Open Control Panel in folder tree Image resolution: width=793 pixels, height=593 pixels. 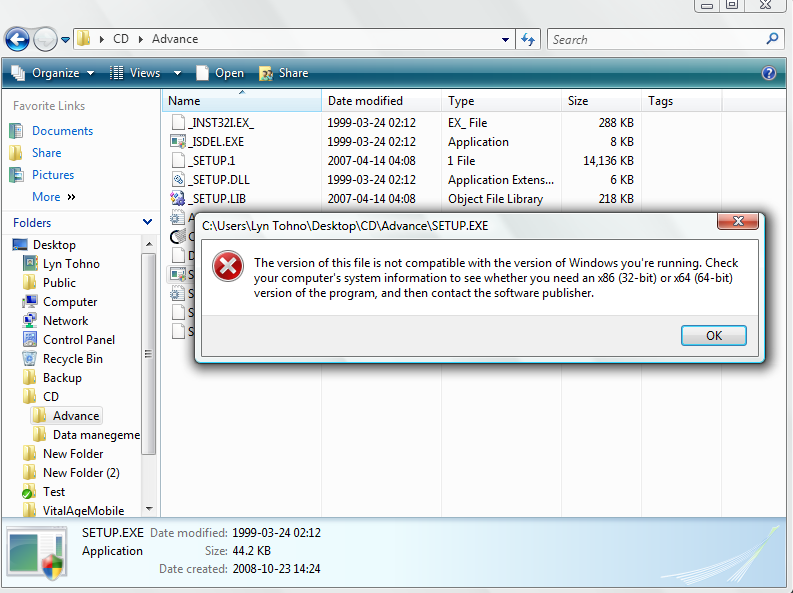78,340
